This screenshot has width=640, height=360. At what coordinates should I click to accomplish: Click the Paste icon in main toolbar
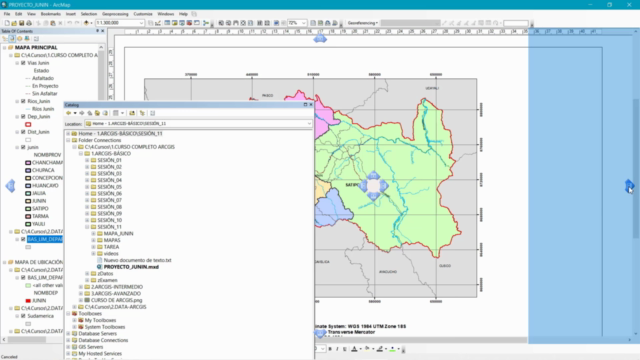[x=53, y=23]
